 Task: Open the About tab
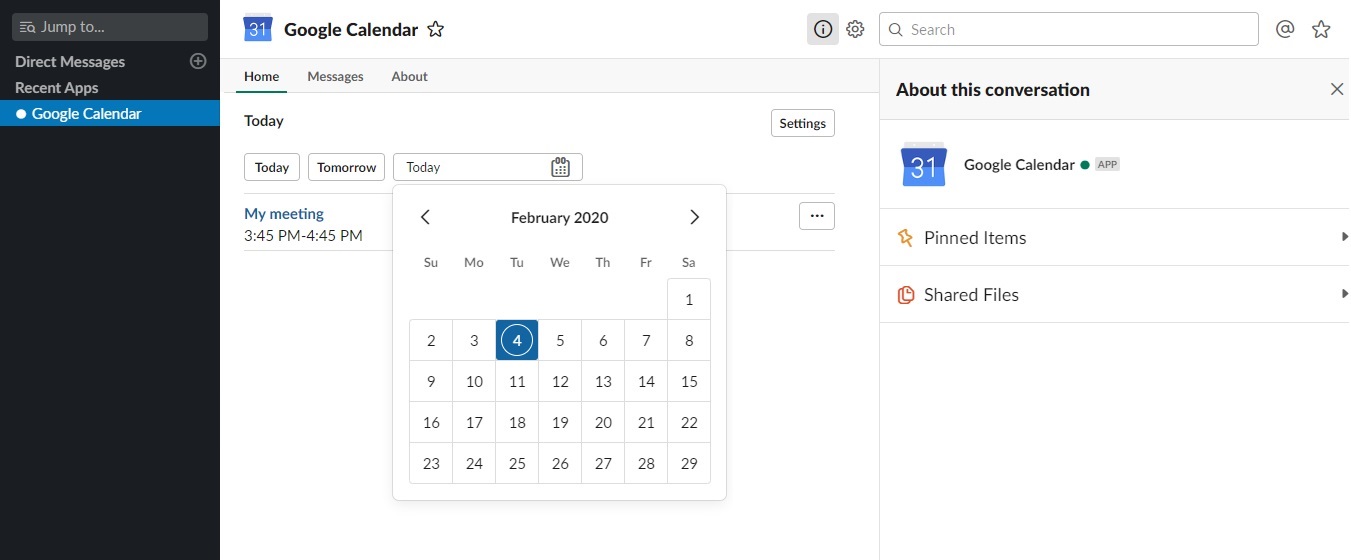409,76
